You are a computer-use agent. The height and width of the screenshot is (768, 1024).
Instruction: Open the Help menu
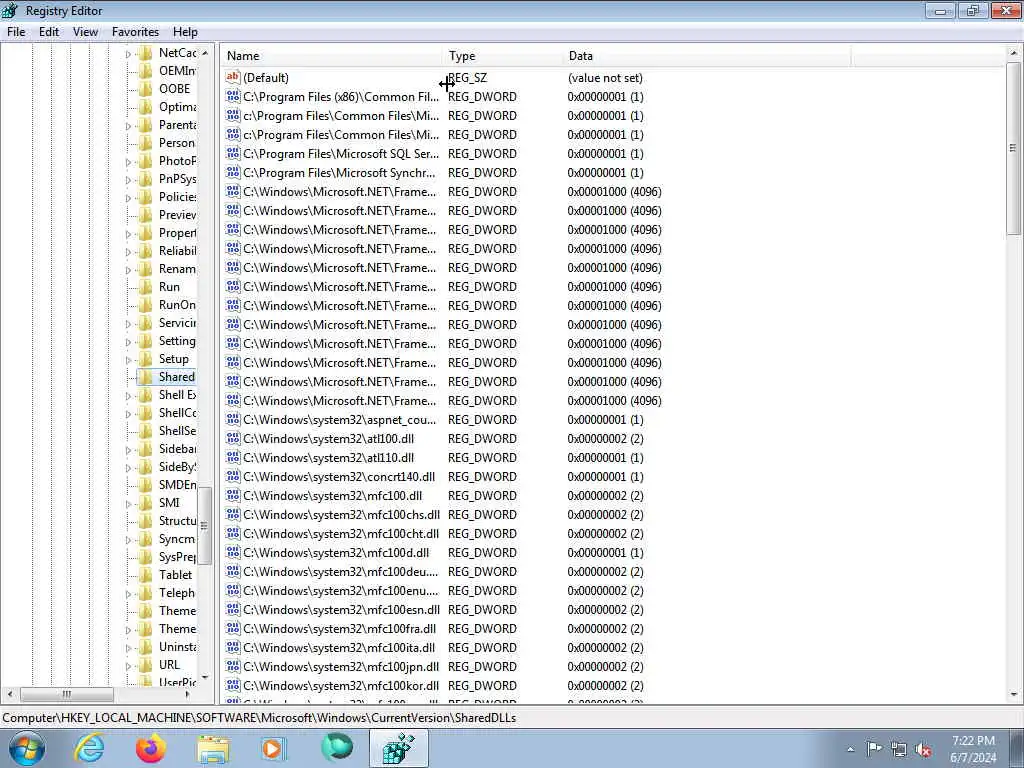[185, 32]
